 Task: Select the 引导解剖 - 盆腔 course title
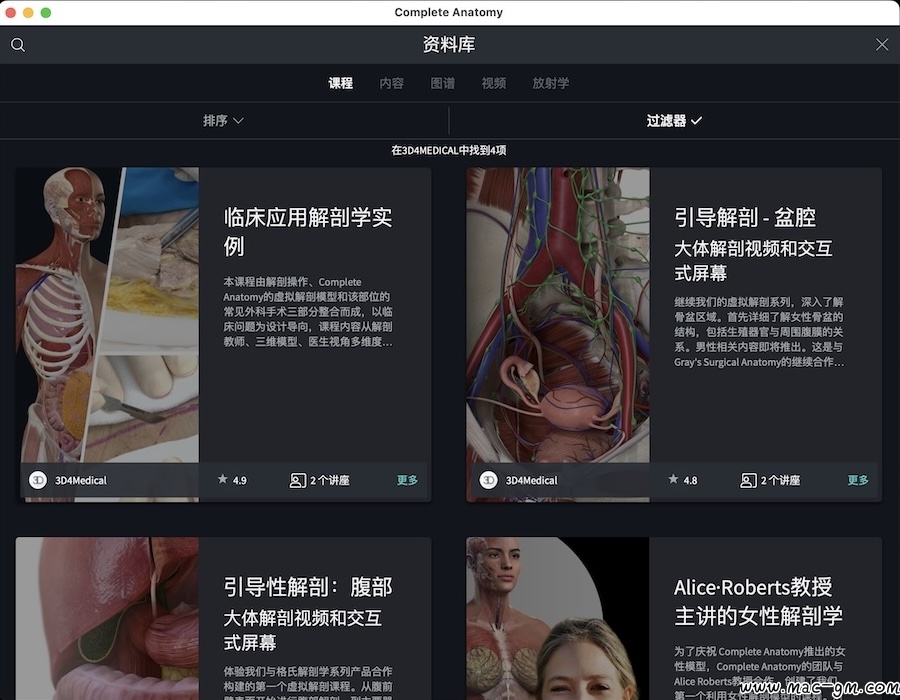click(744, 217)
